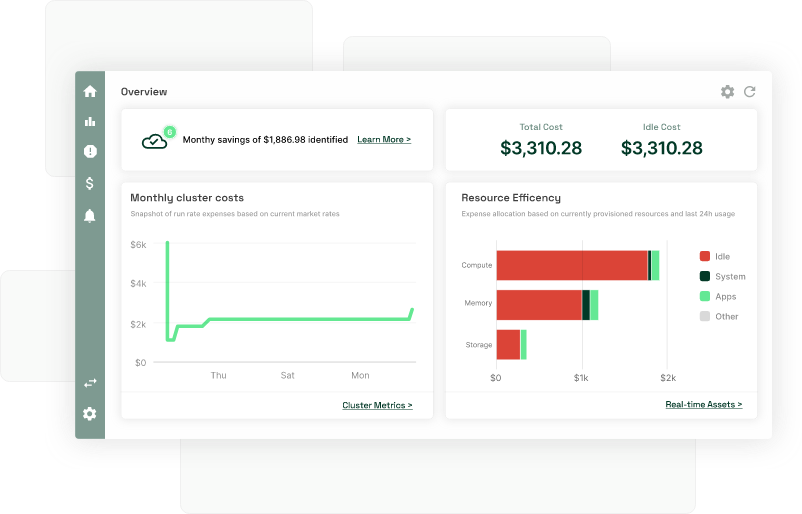Click the green savings count badge
Image resolution: width=802 pixels, height=514 pixels.
tap(169, 132)
